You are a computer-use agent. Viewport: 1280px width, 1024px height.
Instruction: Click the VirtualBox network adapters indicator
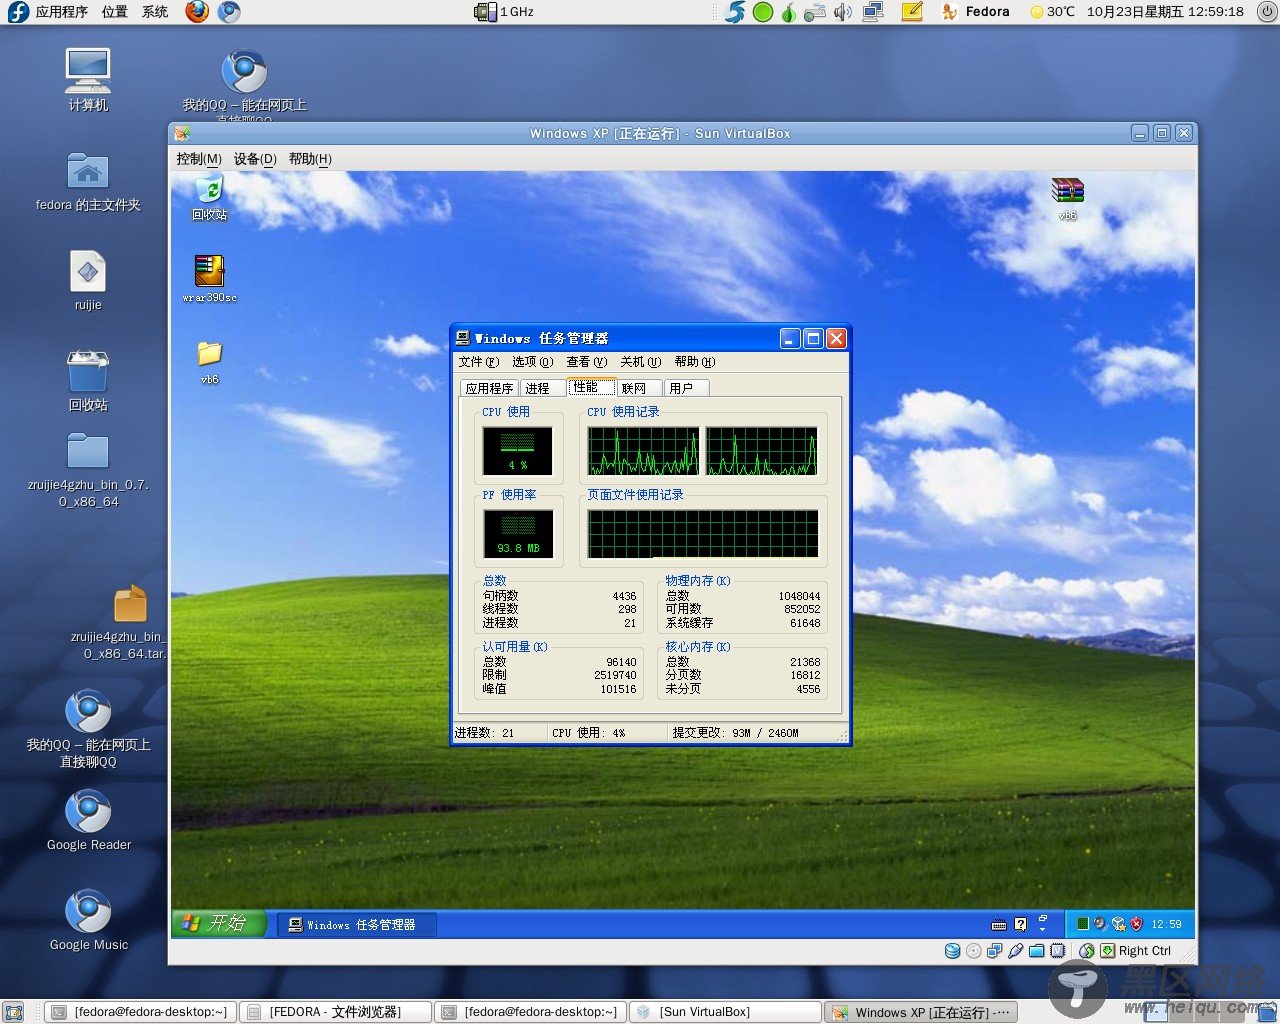point(995,951)
